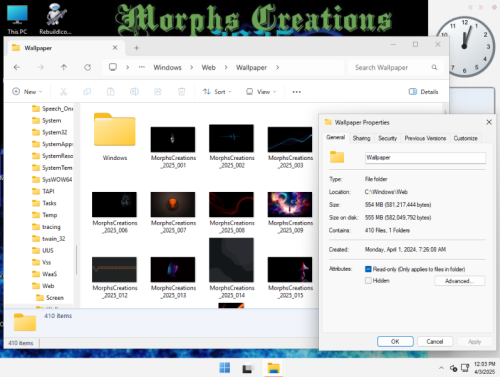500x377 pixels.
Task: Click File Explorer in the taskbar
Action: click(273, 368)
